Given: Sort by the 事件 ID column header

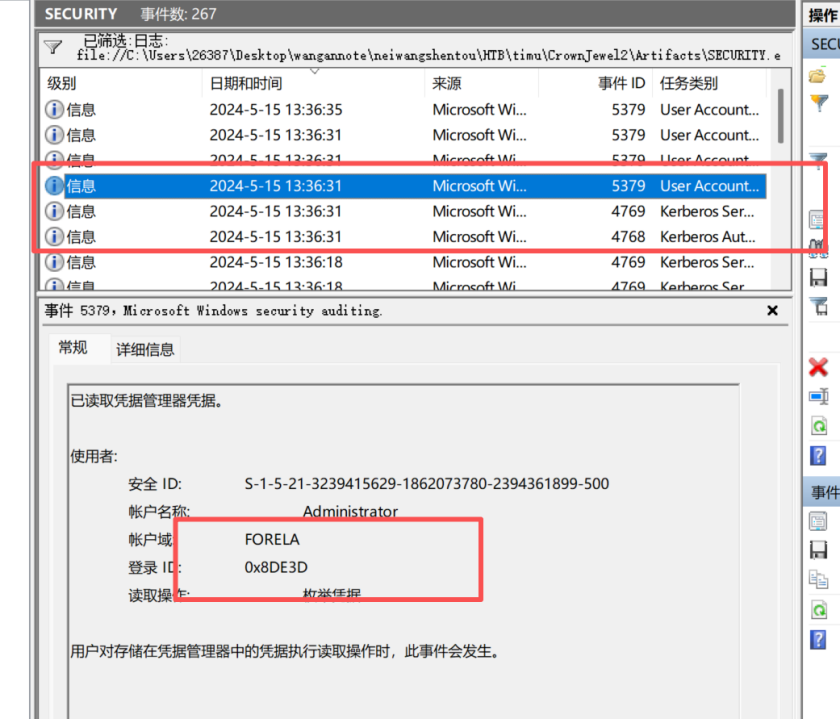Looking at the screenshot, I should (596, 83).
